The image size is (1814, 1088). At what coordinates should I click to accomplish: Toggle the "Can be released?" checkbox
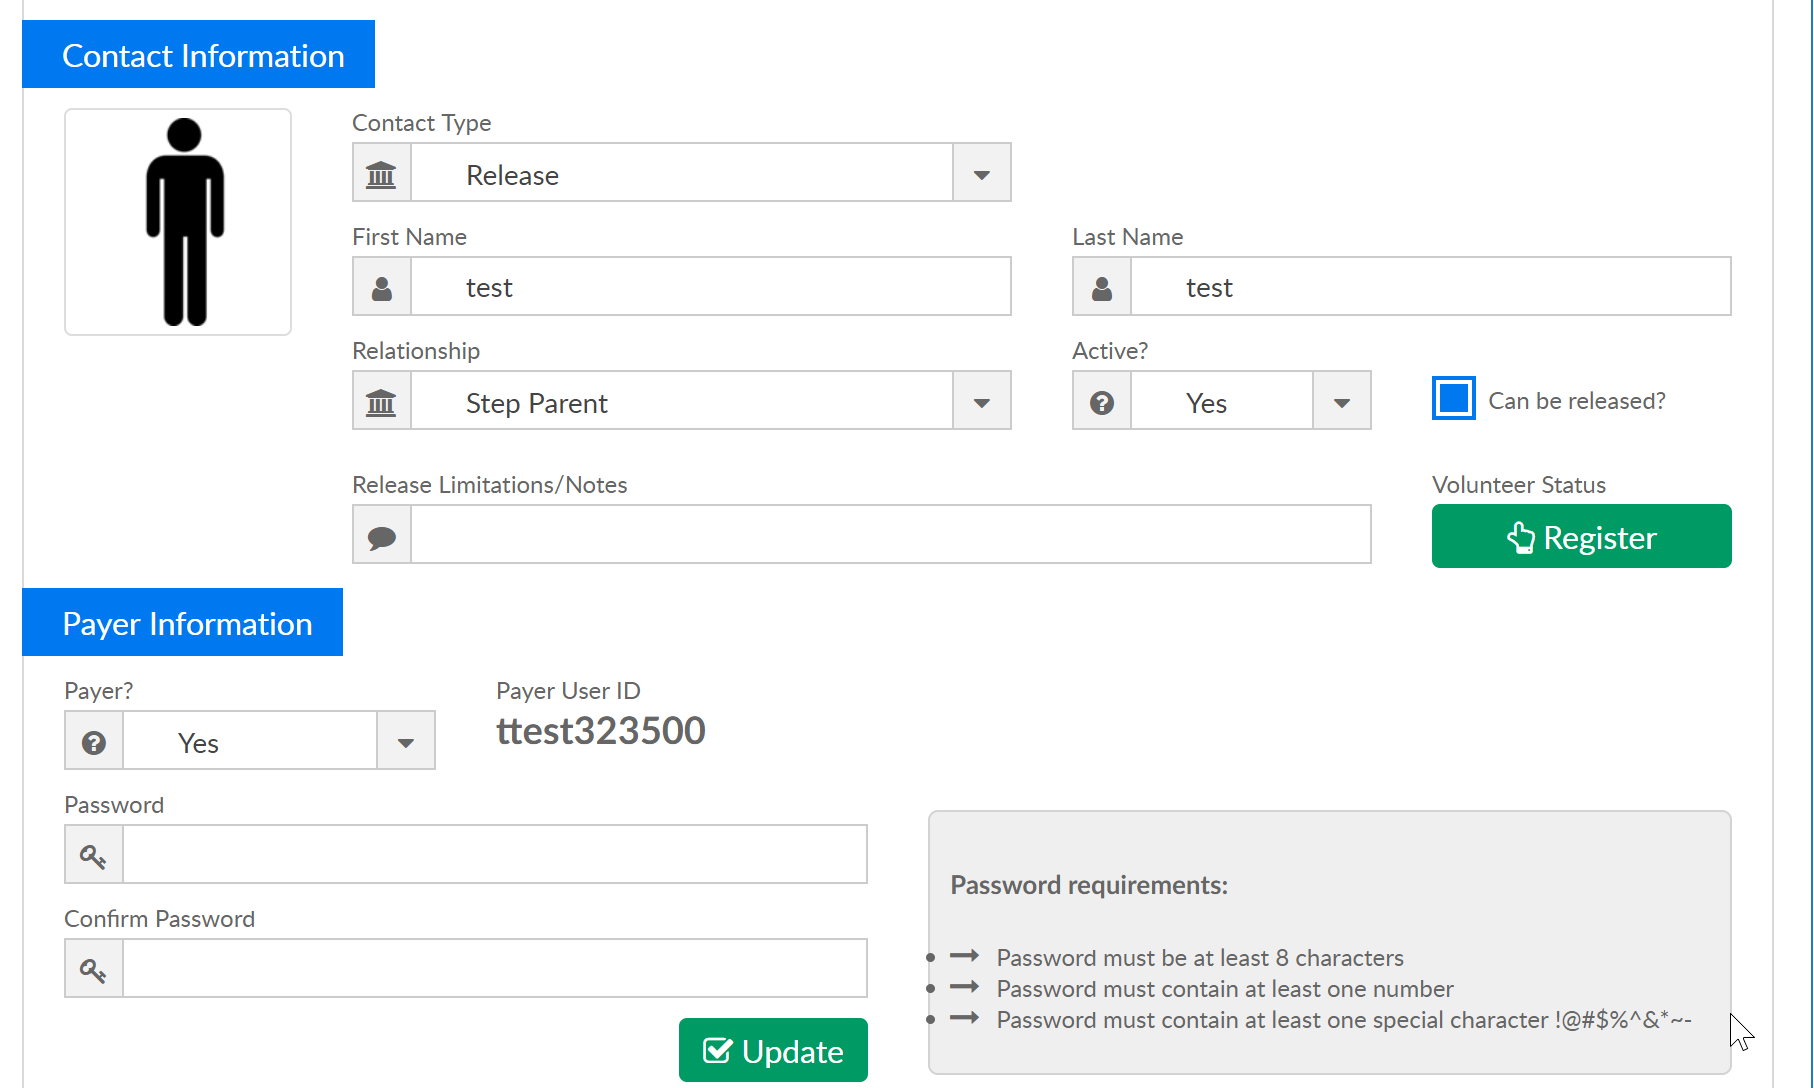tap(1453, 399)
